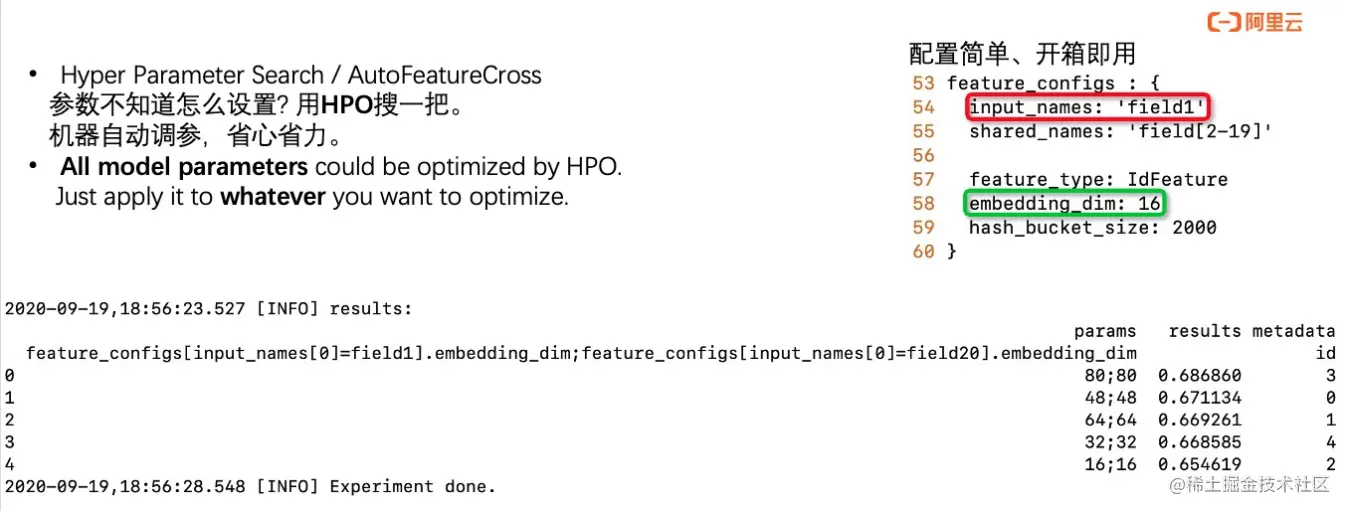Click line number 53 in code gutter
Viewport: 1346px width, 511px height.
point(923,83)
